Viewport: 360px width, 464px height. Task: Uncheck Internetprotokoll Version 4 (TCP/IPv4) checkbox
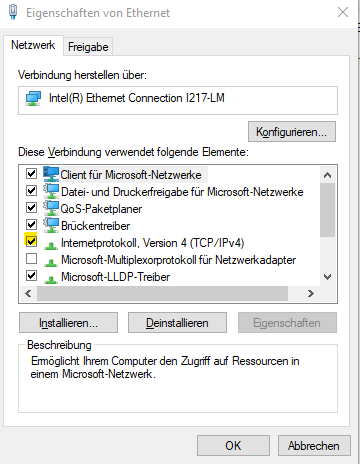click(31, 241)
